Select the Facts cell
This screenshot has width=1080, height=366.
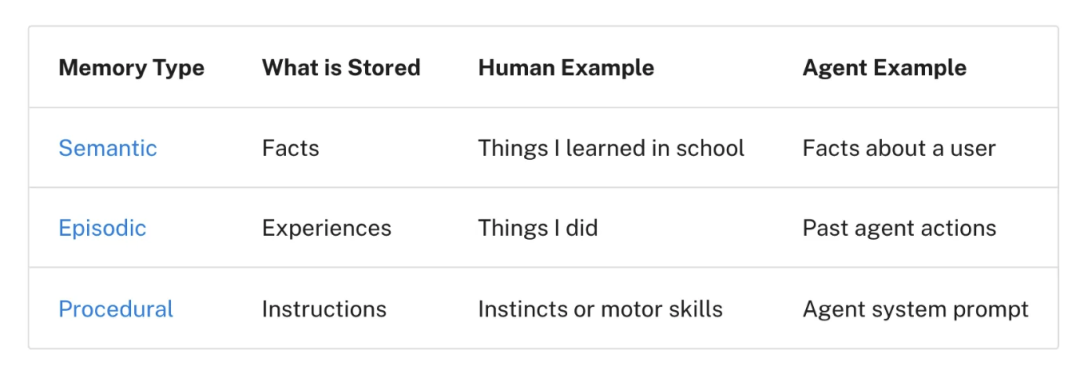tap(290, 148)
